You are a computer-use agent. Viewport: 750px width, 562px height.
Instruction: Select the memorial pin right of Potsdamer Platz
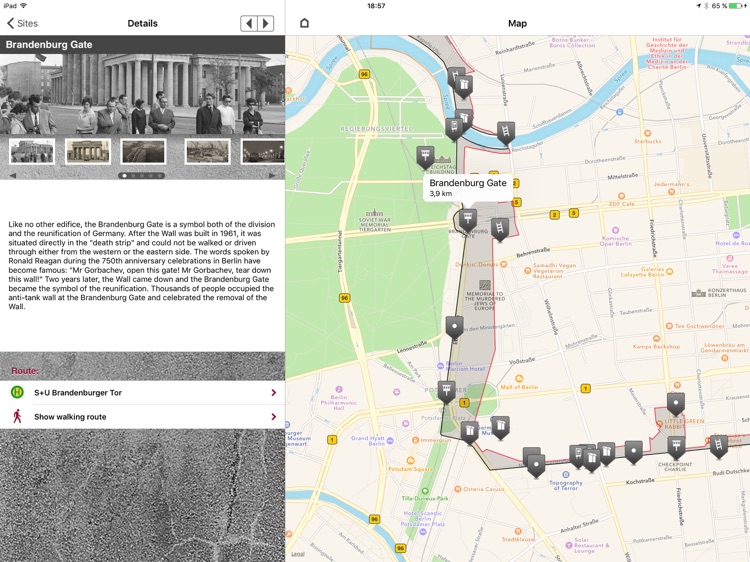click(x=500, y=427)
